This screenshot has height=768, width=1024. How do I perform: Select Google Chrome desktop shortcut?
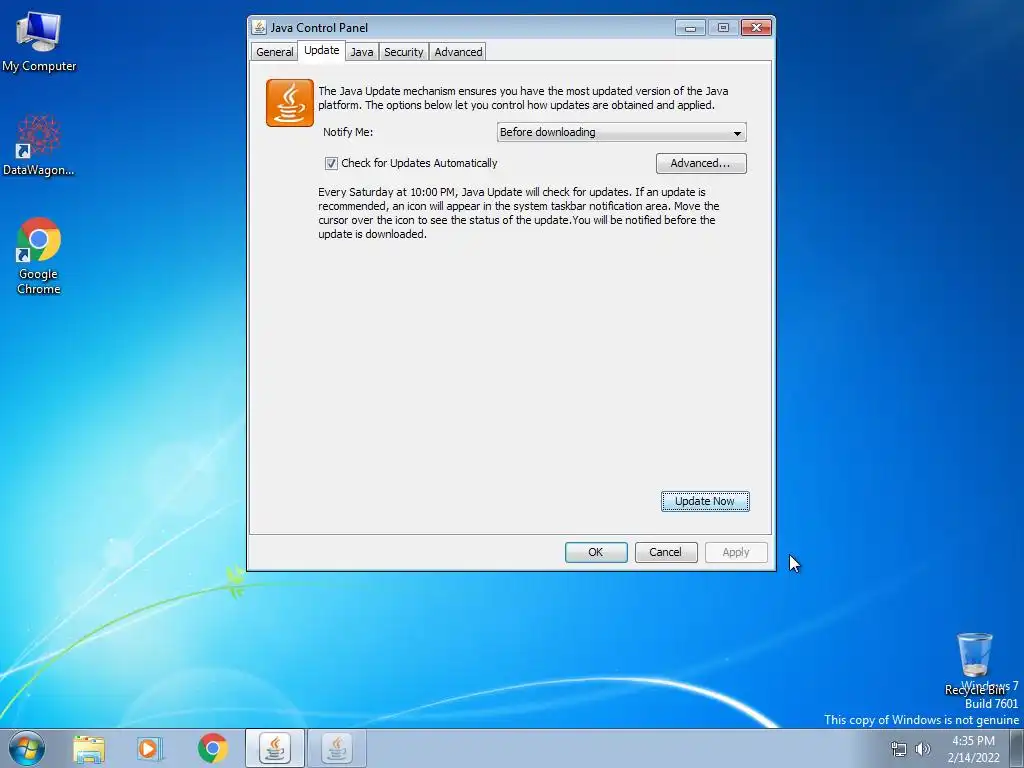[x=39, y=256]
